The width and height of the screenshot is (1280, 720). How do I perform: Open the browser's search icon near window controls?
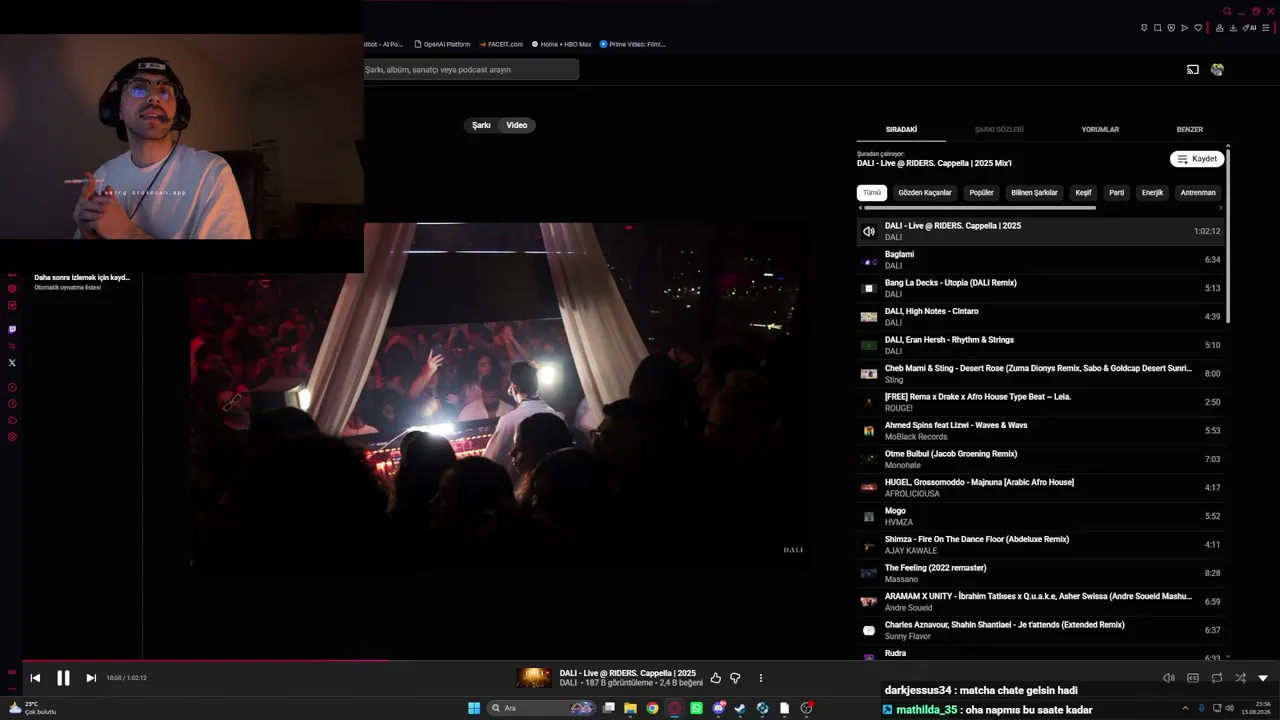pos(1227,12)
